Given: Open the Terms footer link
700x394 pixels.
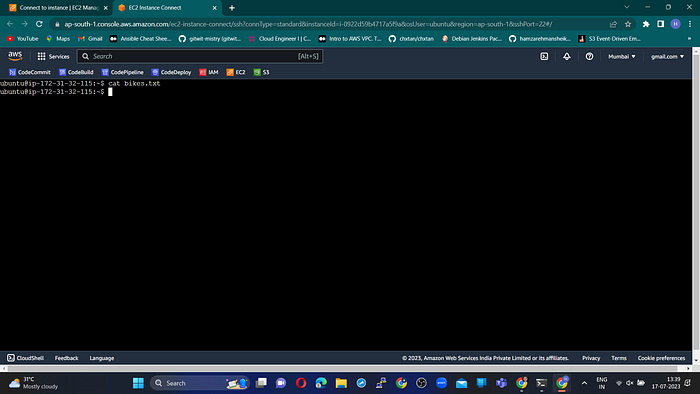Looking at the screenshot, I should click(619, 358).
